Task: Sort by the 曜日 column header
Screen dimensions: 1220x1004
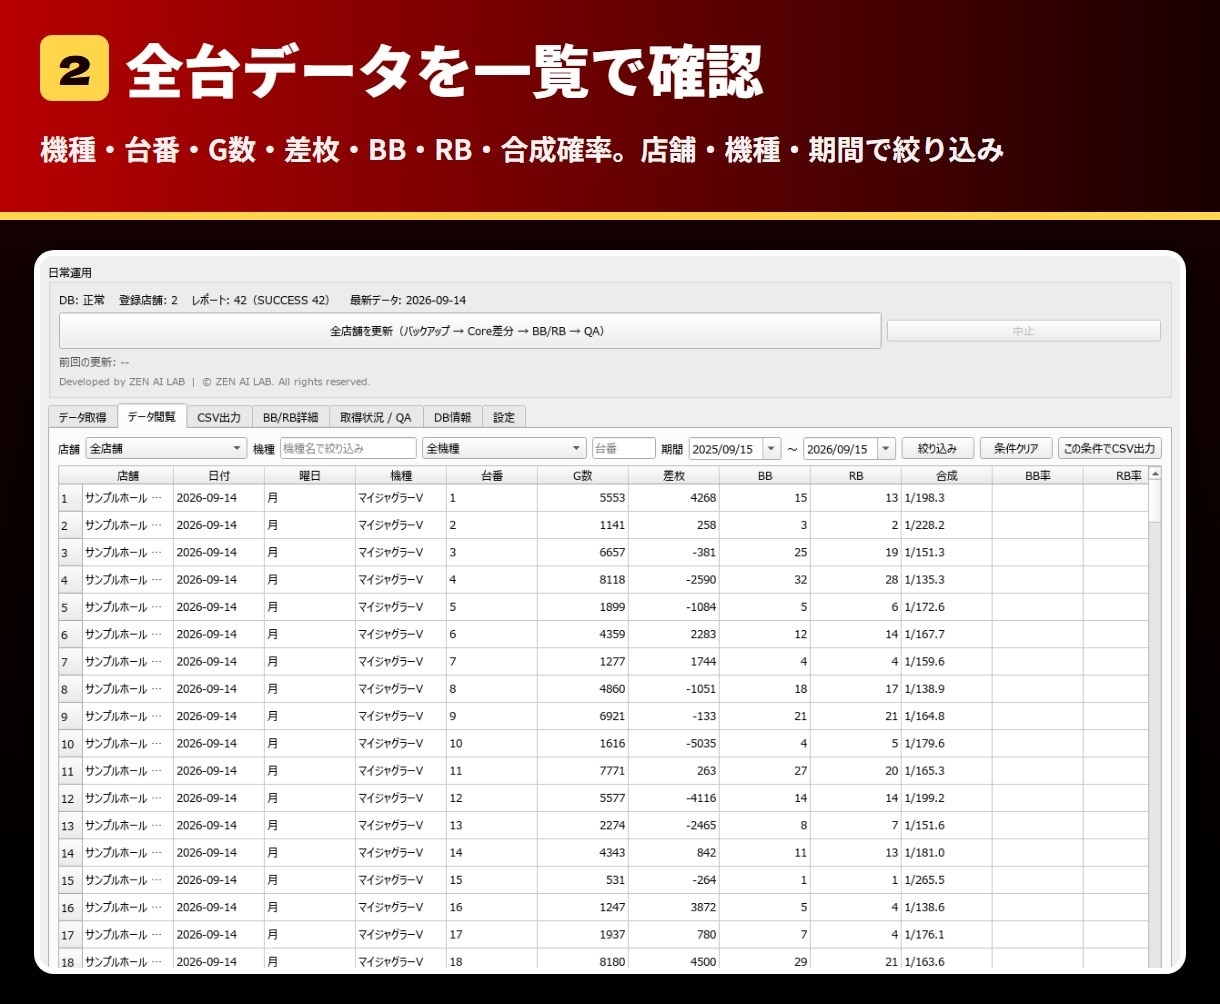Action: pos(310,476)
